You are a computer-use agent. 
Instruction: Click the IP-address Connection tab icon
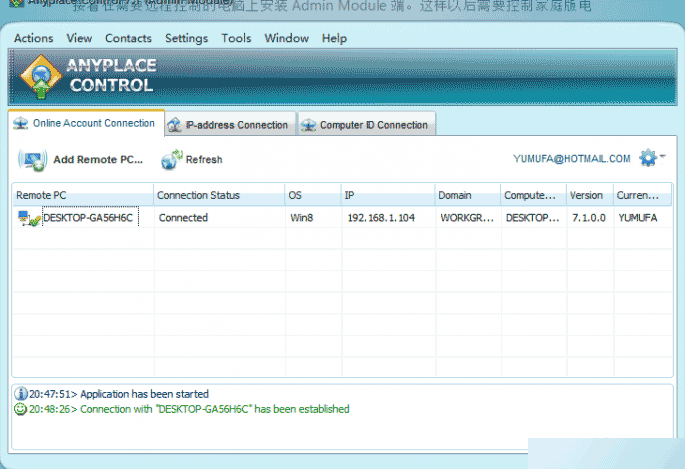click(x=175, y=125)
